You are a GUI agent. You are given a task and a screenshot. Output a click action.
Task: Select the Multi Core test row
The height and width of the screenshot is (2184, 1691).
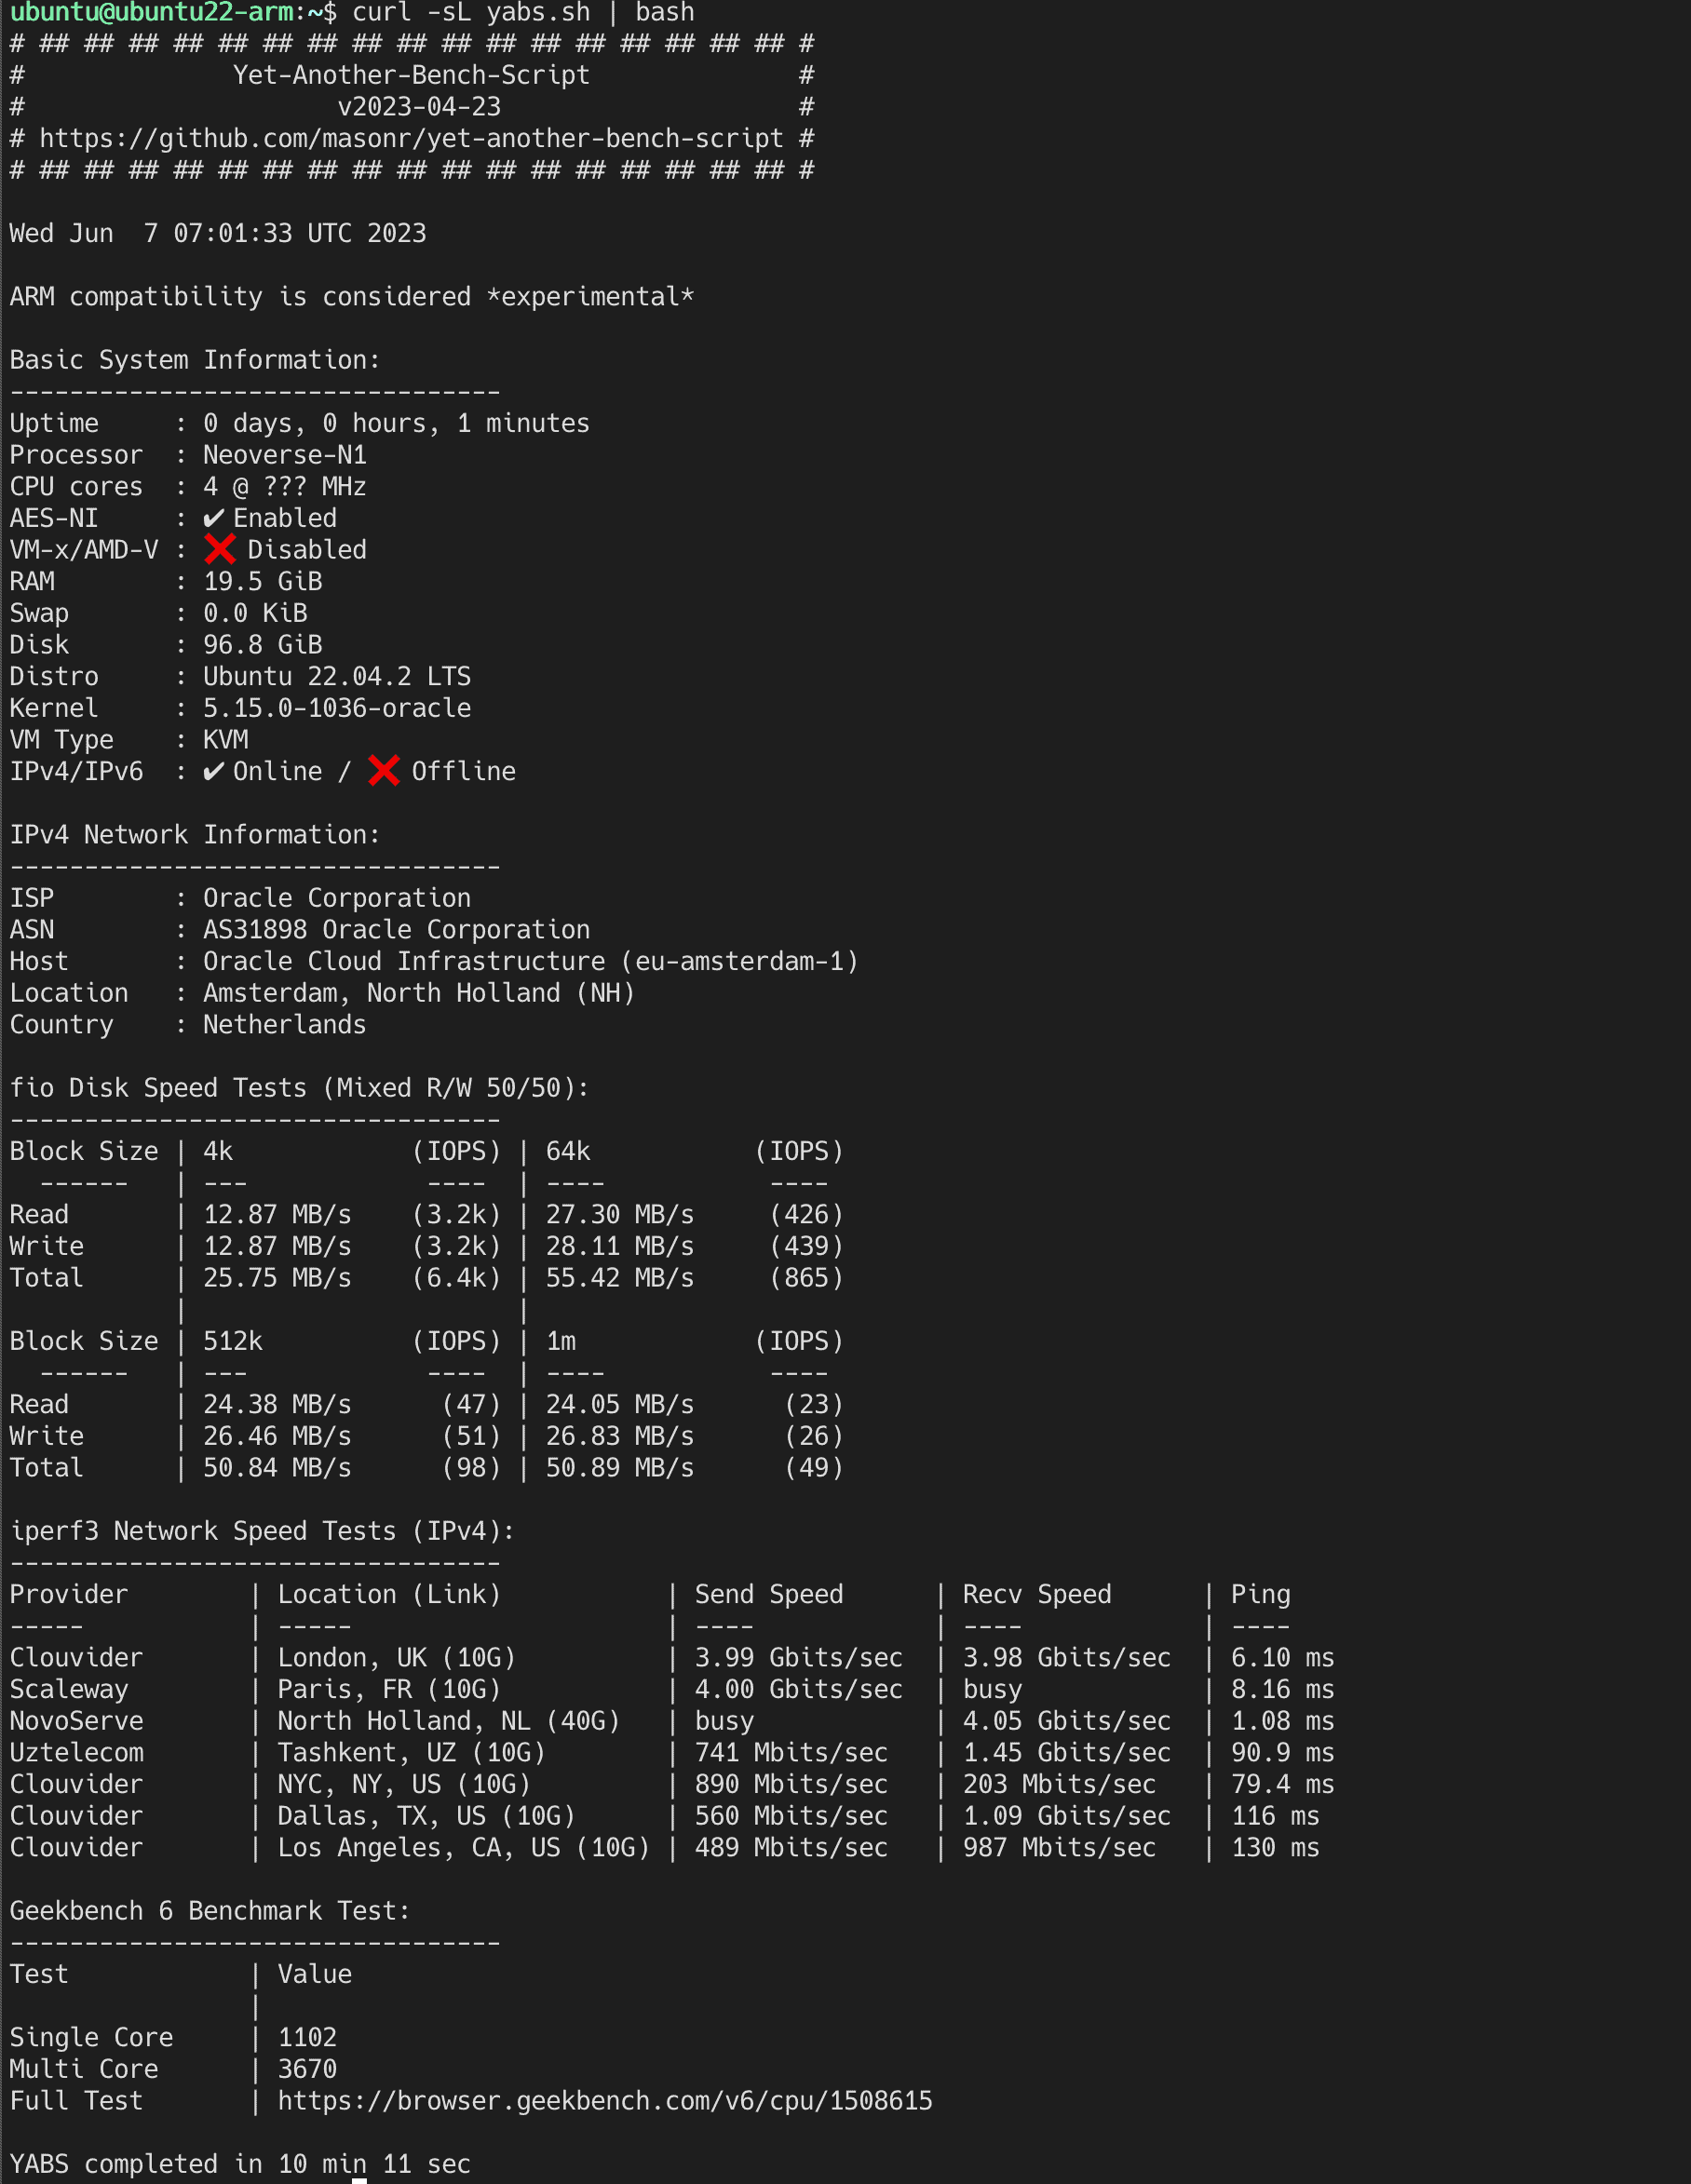[x=85, y=2069]
